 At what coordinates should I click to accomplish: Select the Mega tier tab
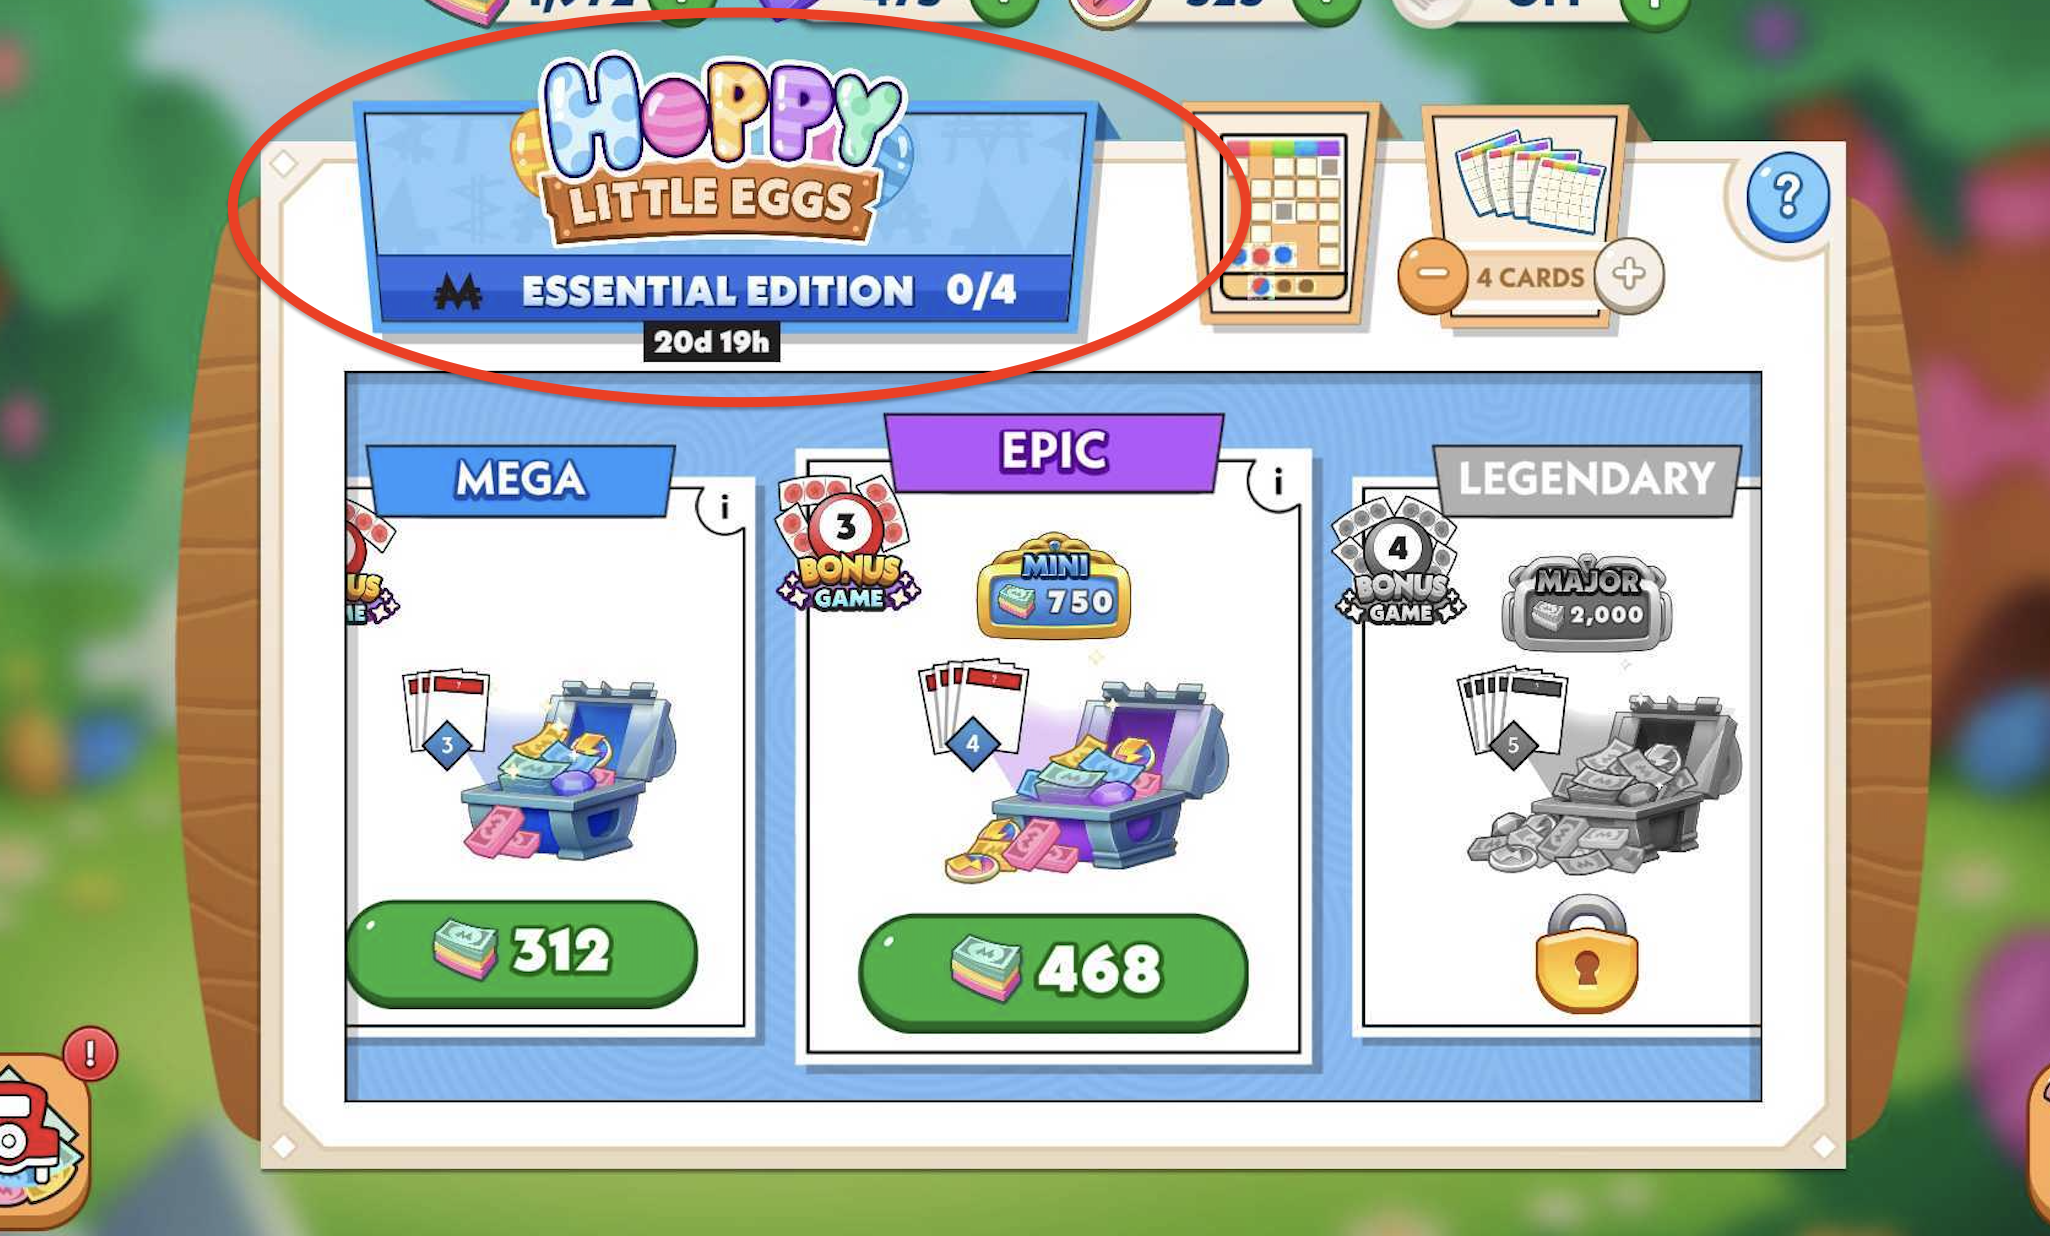click(x=521, y=480)
